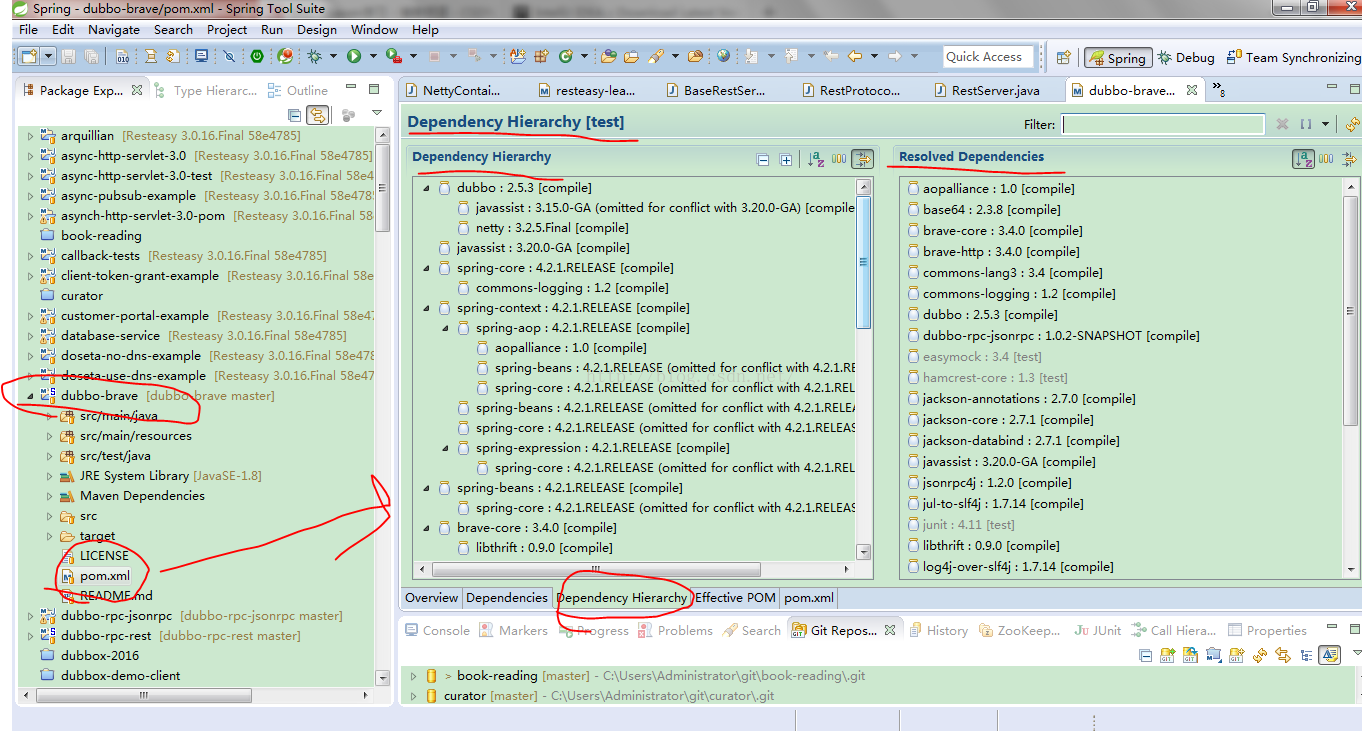This screenshot has height=731, width=1362.
Task: Click the Relaunch green power icon
Action: pyautogui.click(x=257, y=57)
